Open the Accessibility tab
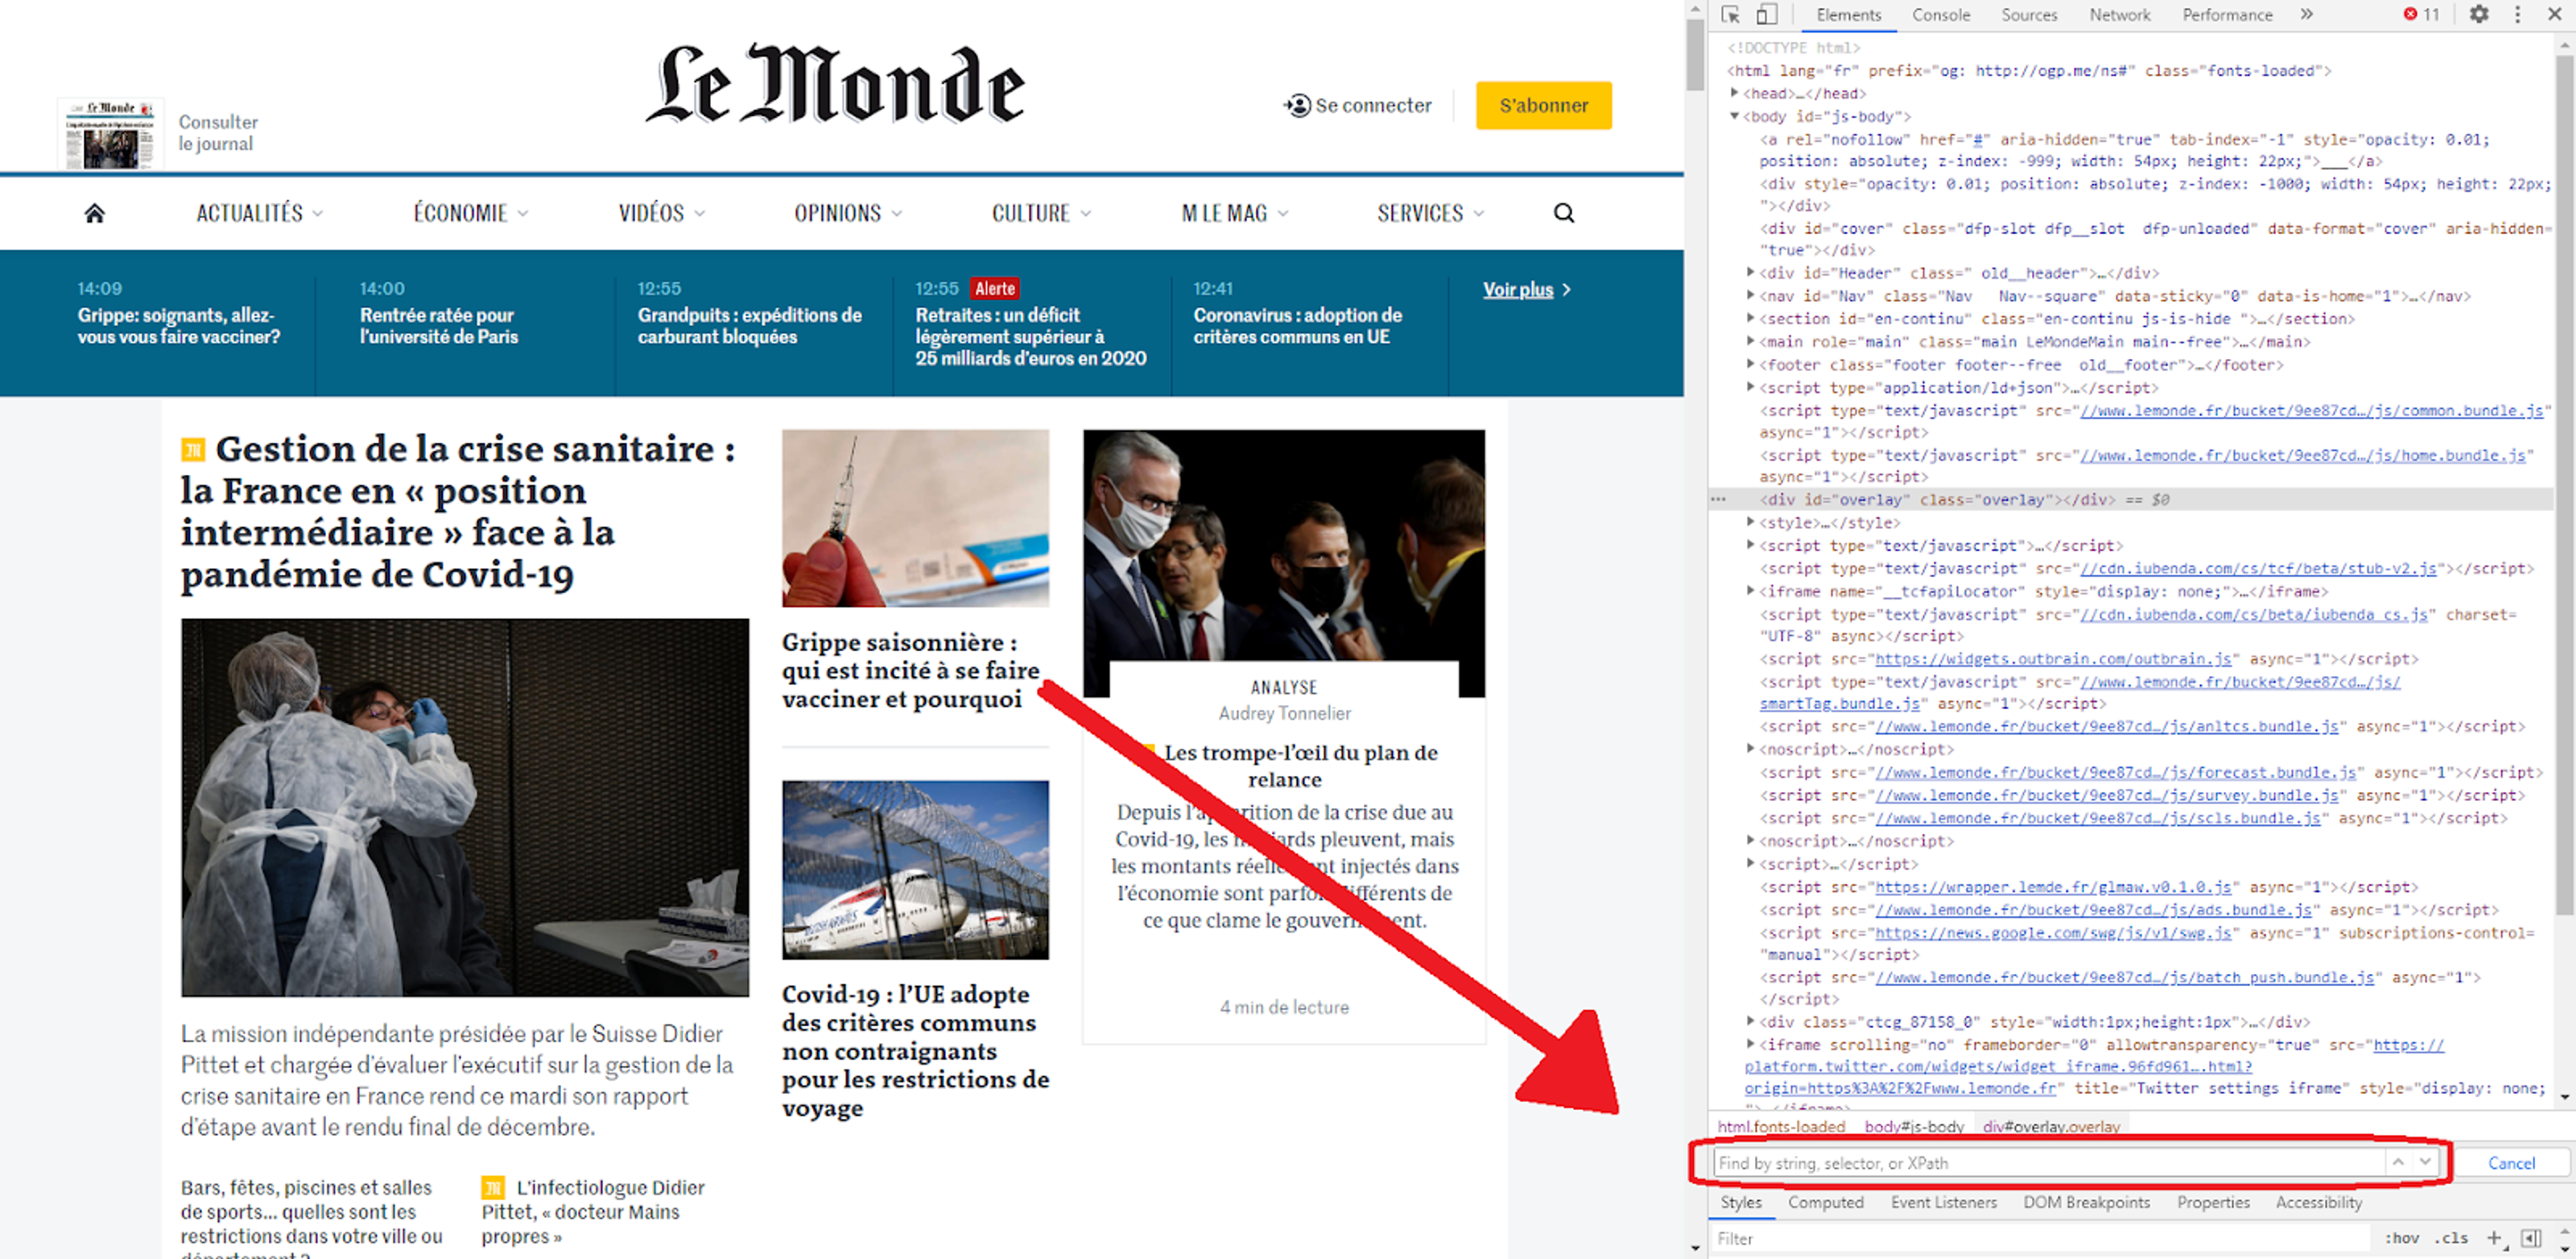2576x1259 pixels. coord(2318,1202)
